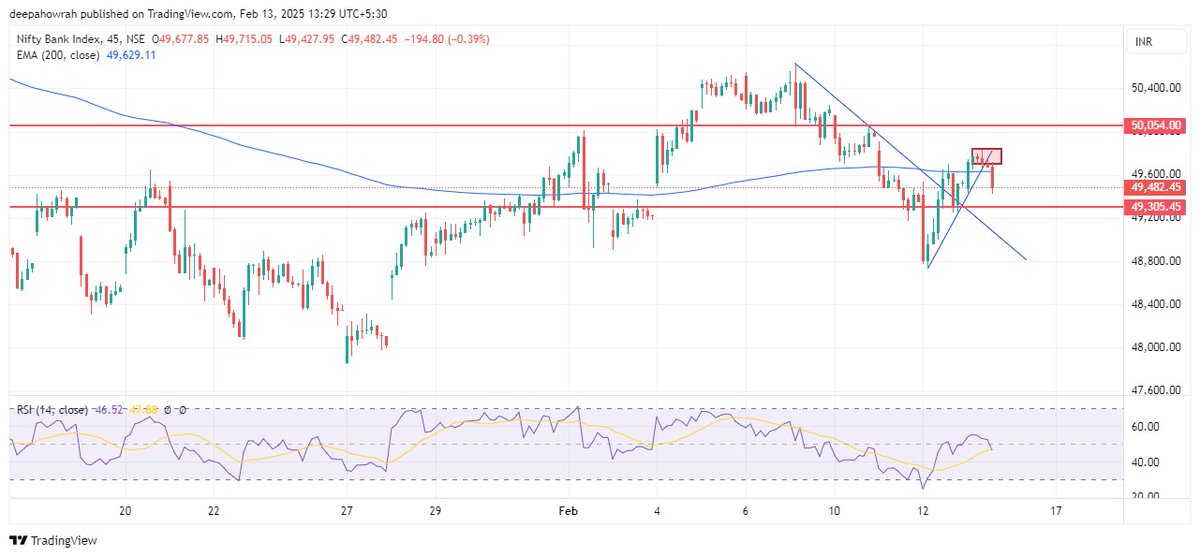
Task: Click the date axis label 17
Action: click(1056, 511)
